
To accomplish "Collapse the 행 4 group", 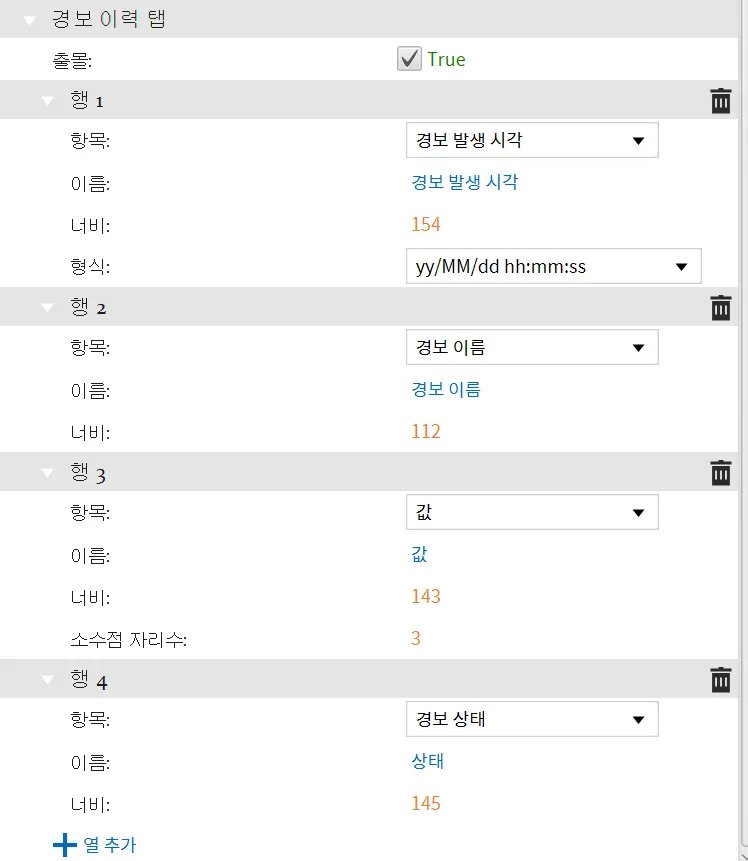I will 48,680.
